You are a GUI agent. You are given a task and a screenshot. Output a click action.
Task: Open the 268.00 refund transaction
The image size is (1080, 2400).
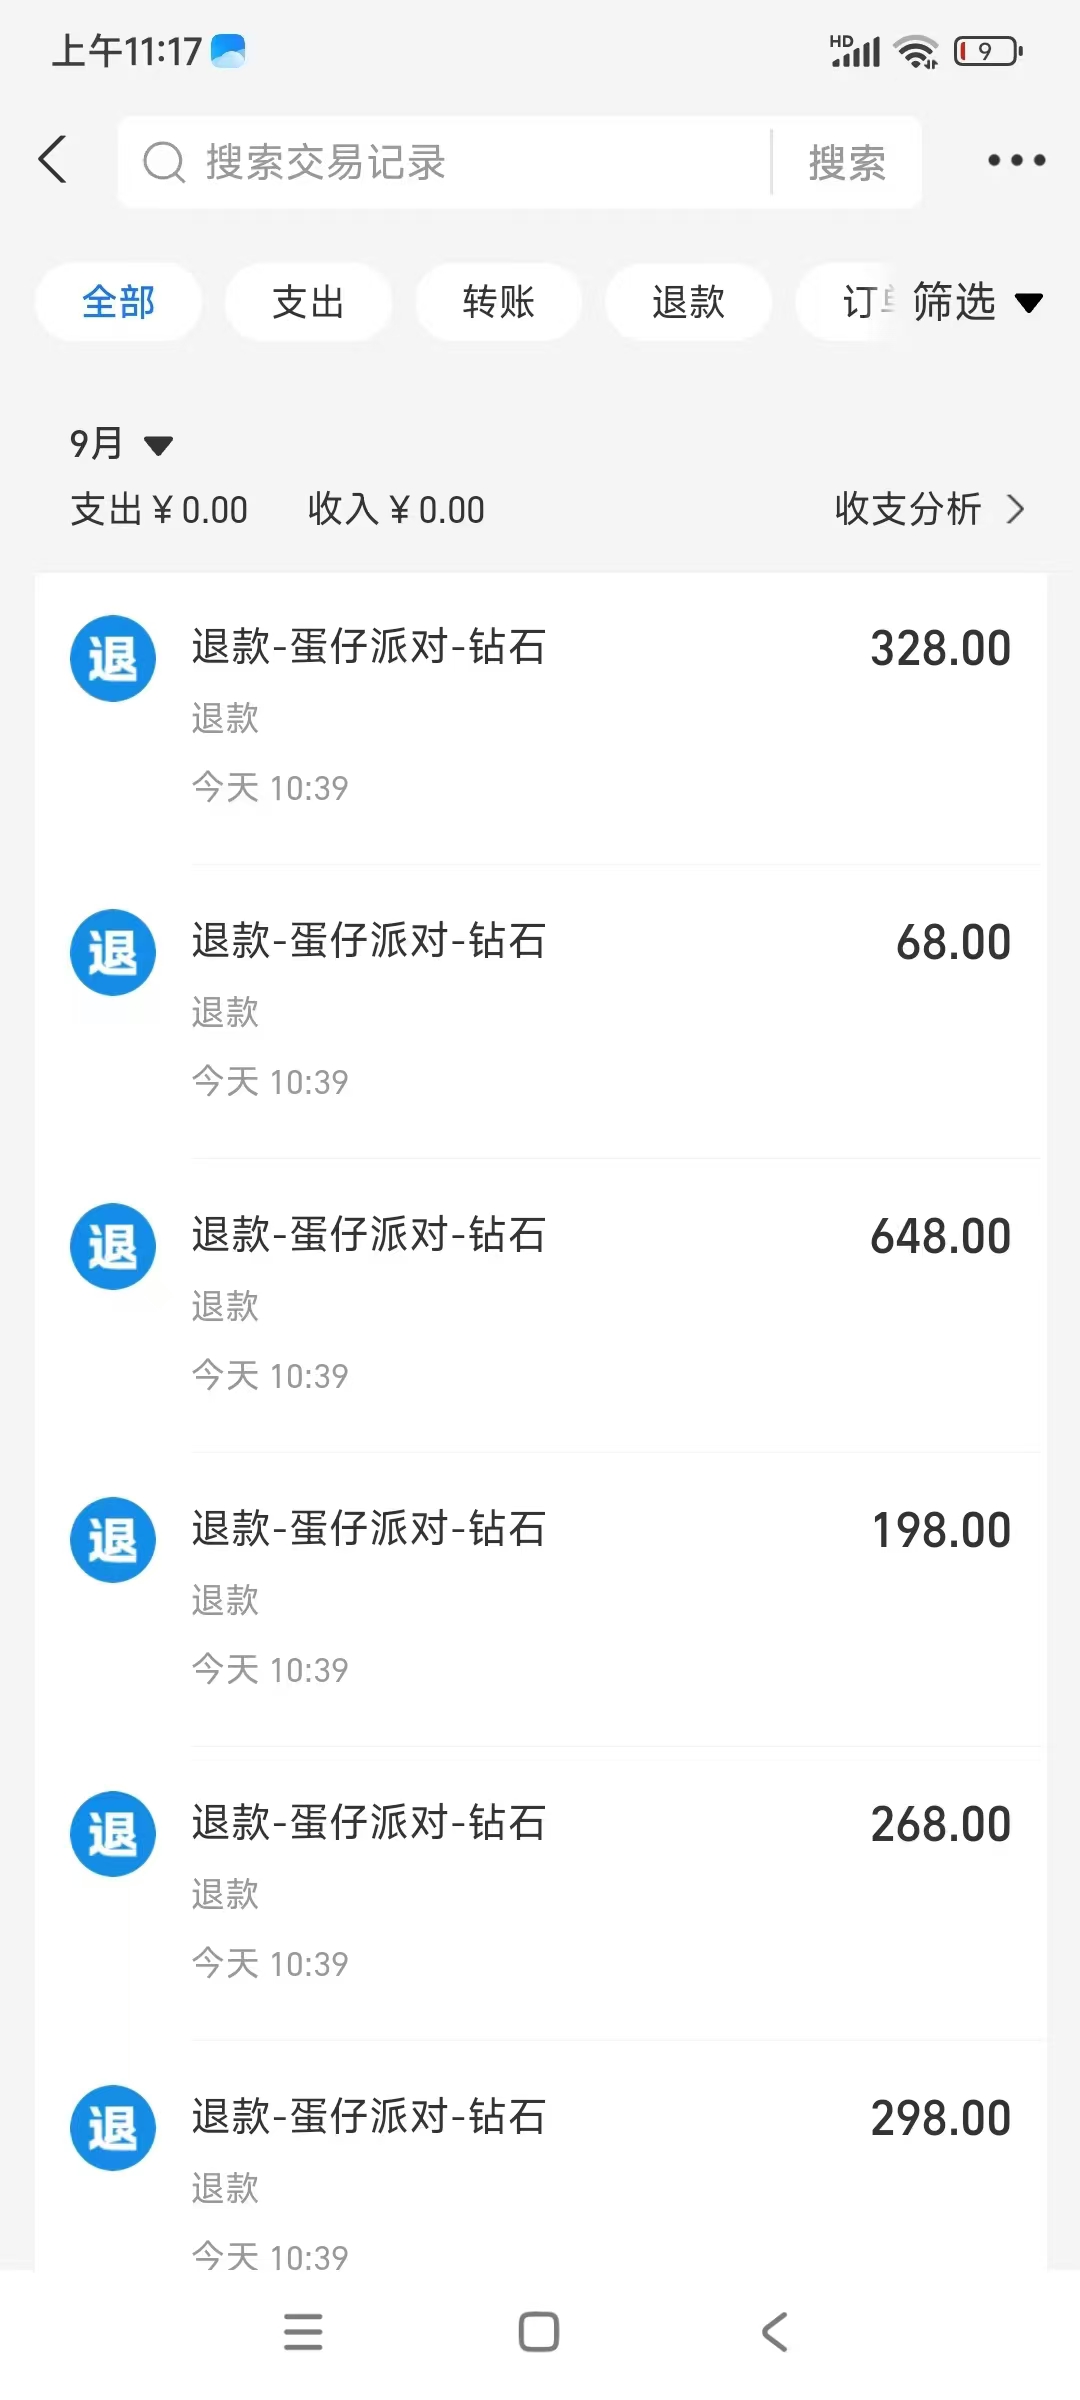[541, 1893]
